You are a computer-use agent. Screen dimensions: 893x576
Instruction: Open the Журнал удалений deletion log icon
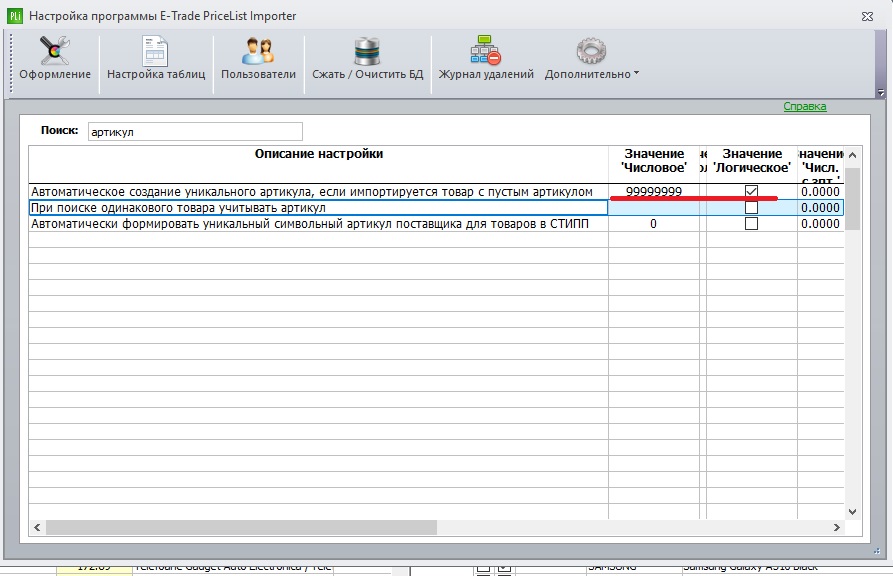pos(485,50)
